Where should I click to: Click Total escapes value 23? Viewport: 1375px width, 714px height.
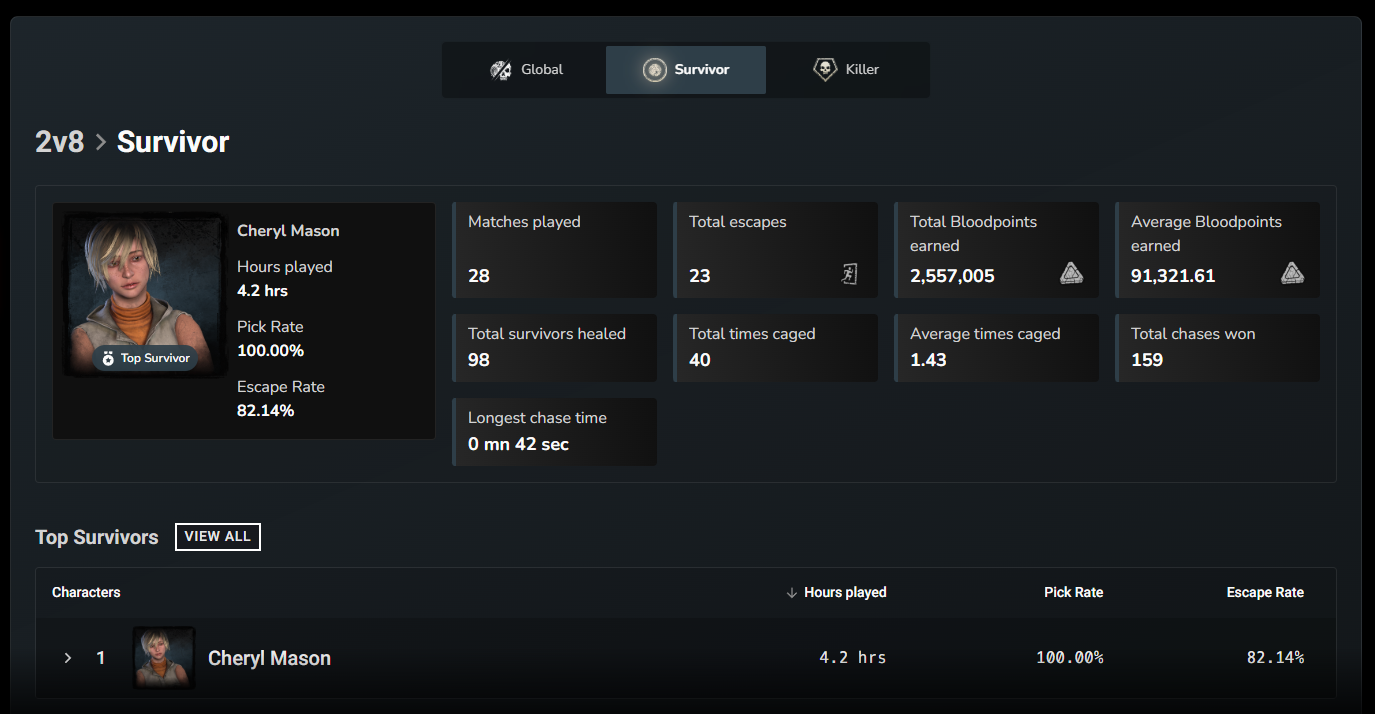699,276
